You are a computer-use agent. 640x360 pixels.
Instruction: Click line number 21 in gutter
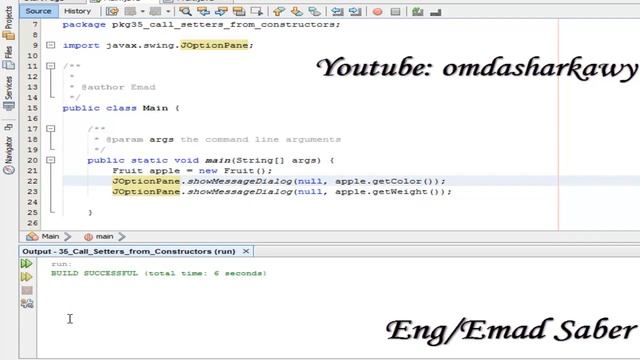(x=33, y=171)
